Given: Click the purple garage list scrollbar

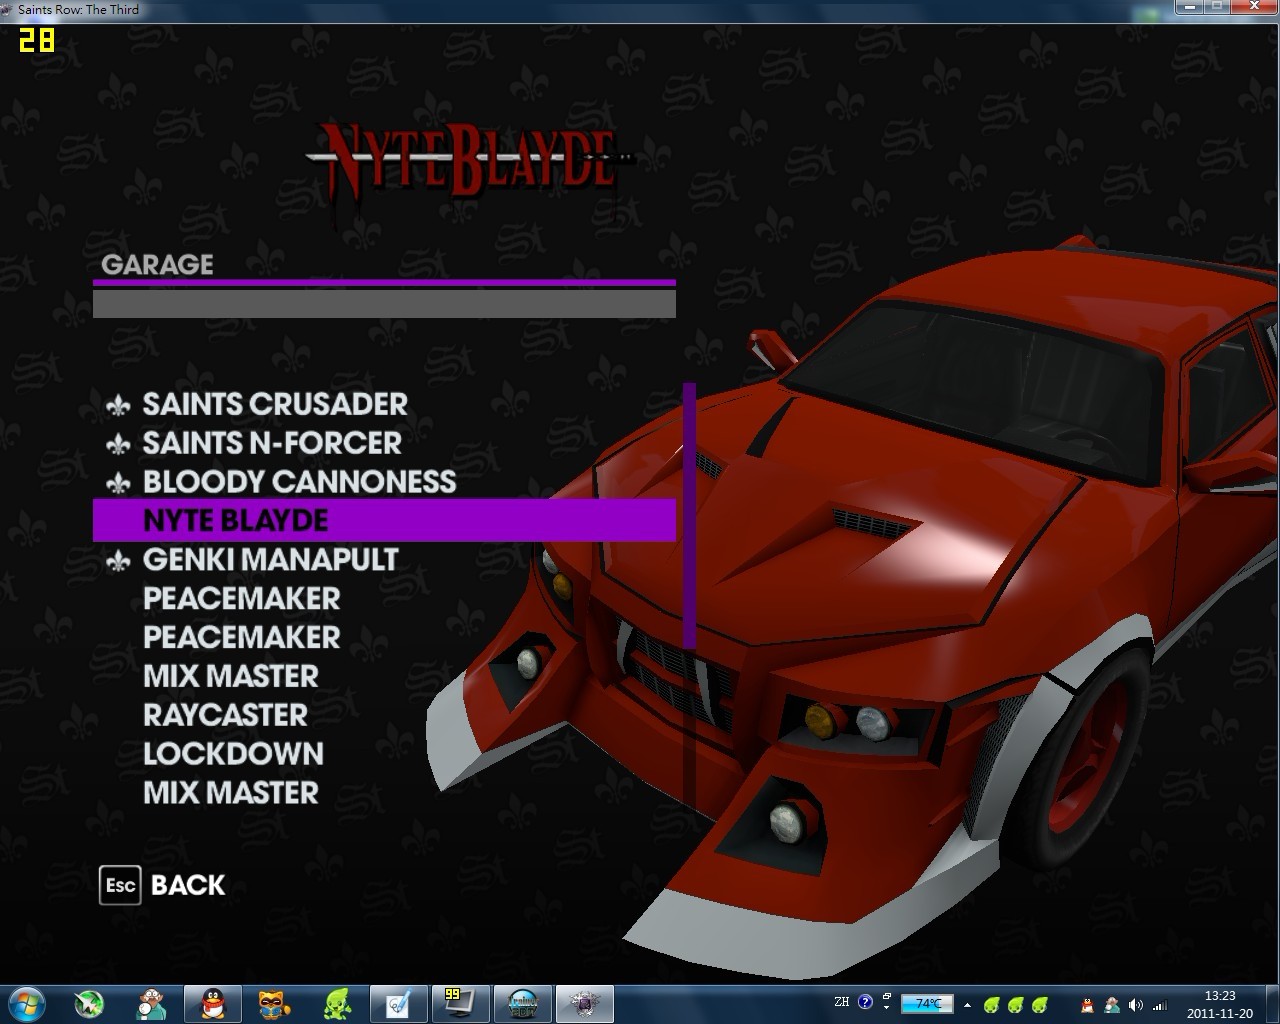Looking at the screenshot, I should click(x=689, y=515).
